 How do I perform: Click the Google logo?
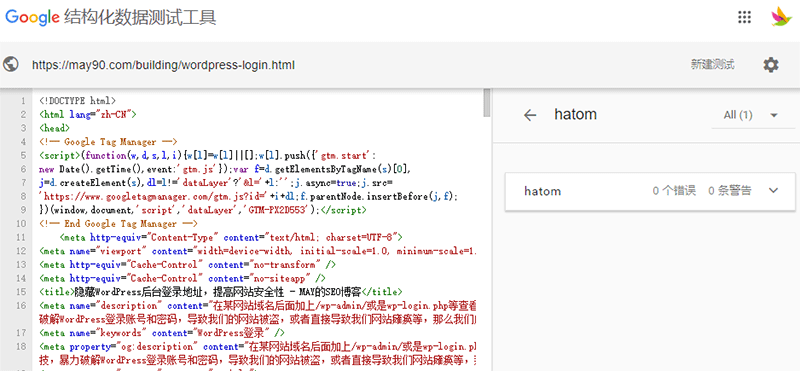33,17
